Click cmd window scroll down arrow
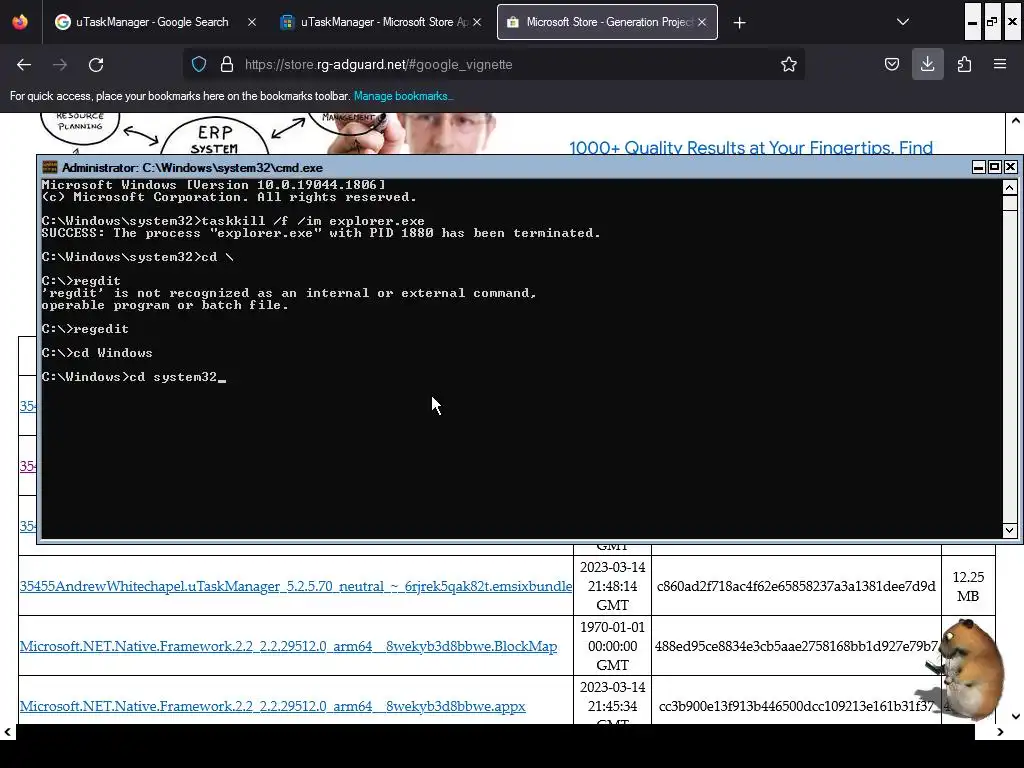The height and width of the screenshot is (768, 1024). click(1010, 530)
